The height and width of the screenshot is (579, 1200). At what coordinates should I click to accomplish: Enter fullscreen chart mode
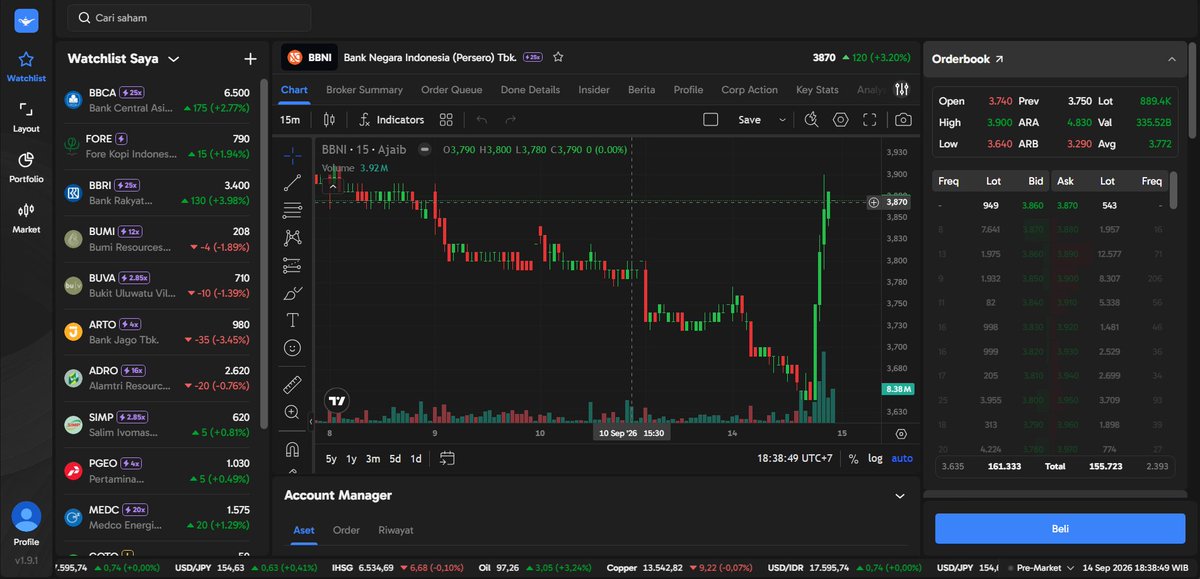click(870, 120)
